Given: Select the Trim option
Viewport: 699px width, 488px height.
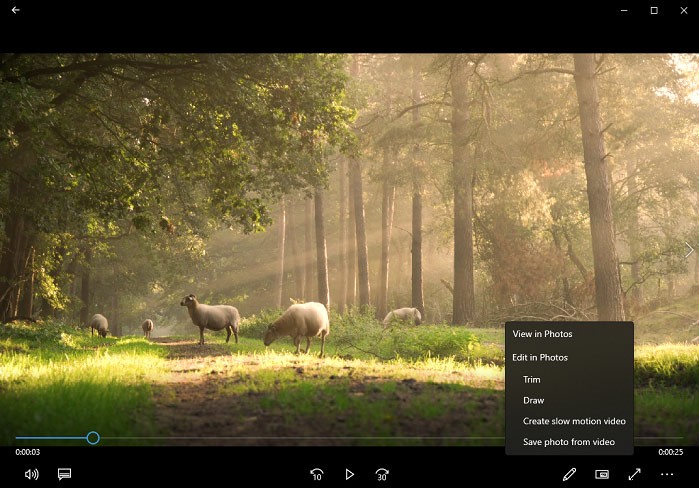Looking at the screenshot, I should (531, 379).
